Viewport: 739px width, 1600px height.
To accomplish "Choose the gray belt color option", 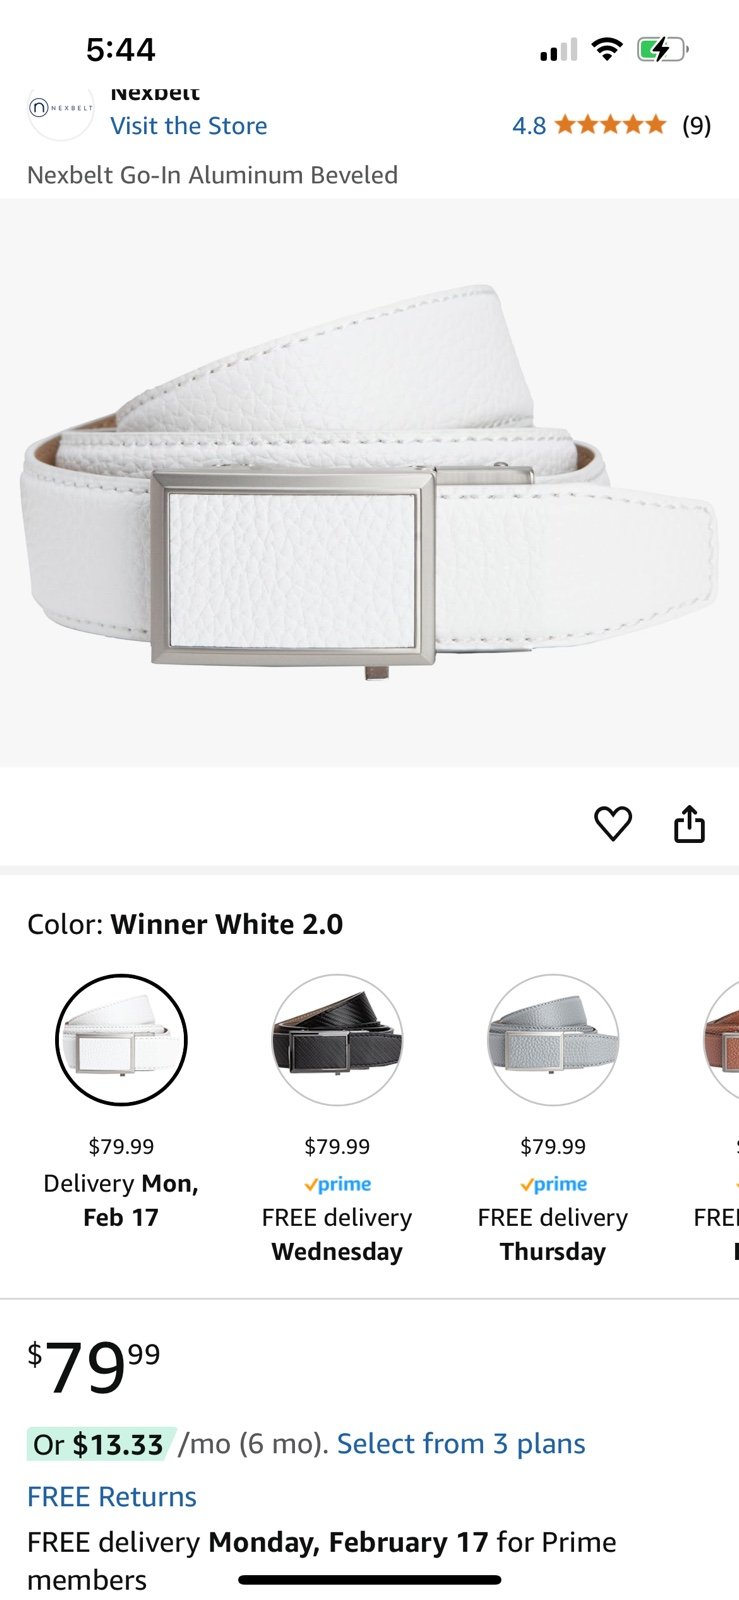I will tap(553, 1040).
